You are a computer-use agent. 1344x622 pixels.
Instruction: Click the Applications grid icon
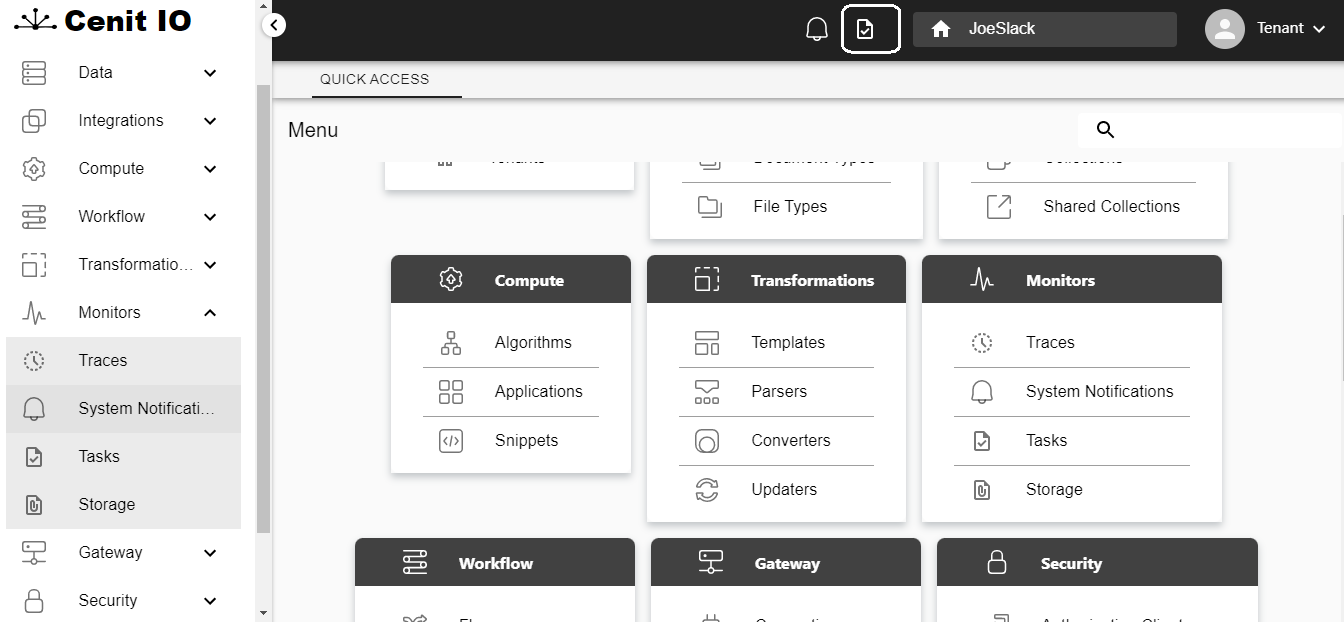(451, 391)
